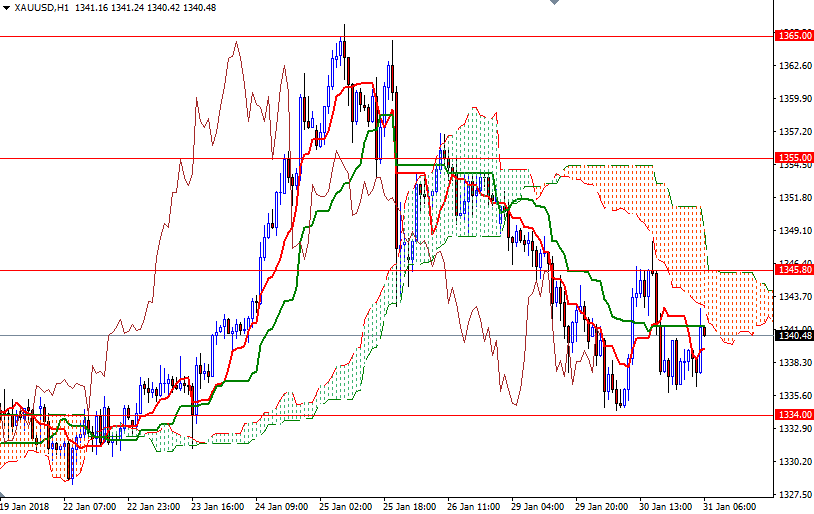Select the 1365.00 red price level tag
814x514 pixels.
tap(794, 36)
